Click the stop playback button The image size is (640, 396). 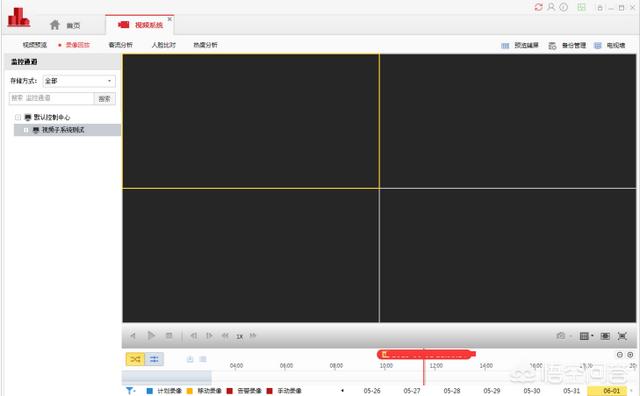coord(169,336)
